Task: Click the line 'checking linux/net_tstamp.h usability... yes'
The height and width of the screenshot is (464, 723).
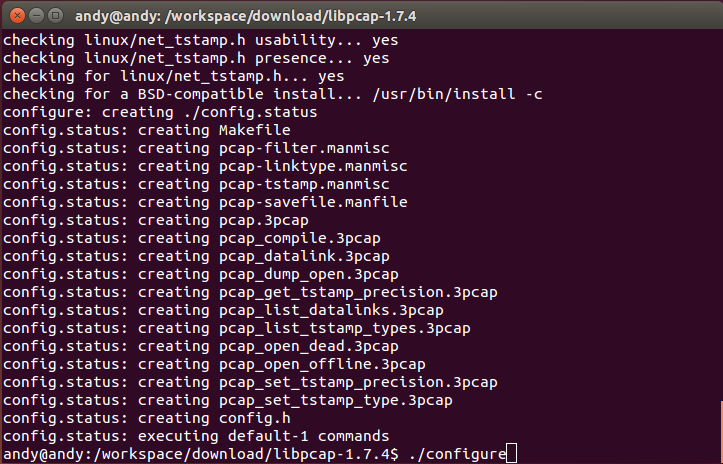Action: tap(201, 40)
